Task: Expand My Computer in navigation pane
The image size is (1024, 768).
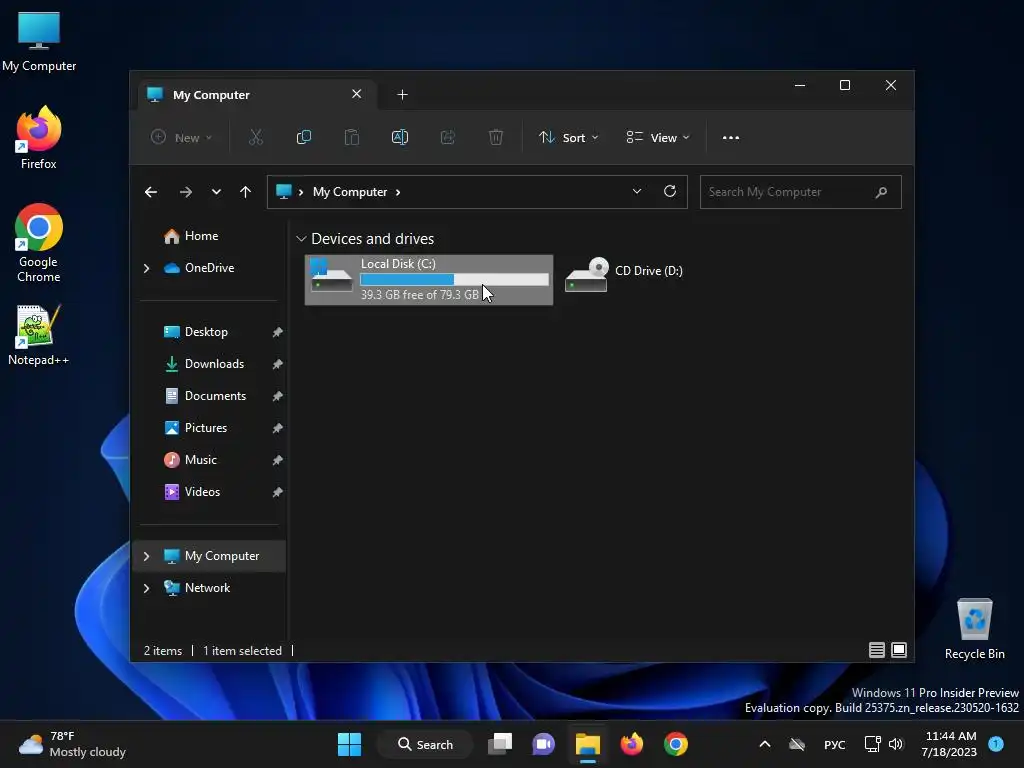Action: point(146,556)
